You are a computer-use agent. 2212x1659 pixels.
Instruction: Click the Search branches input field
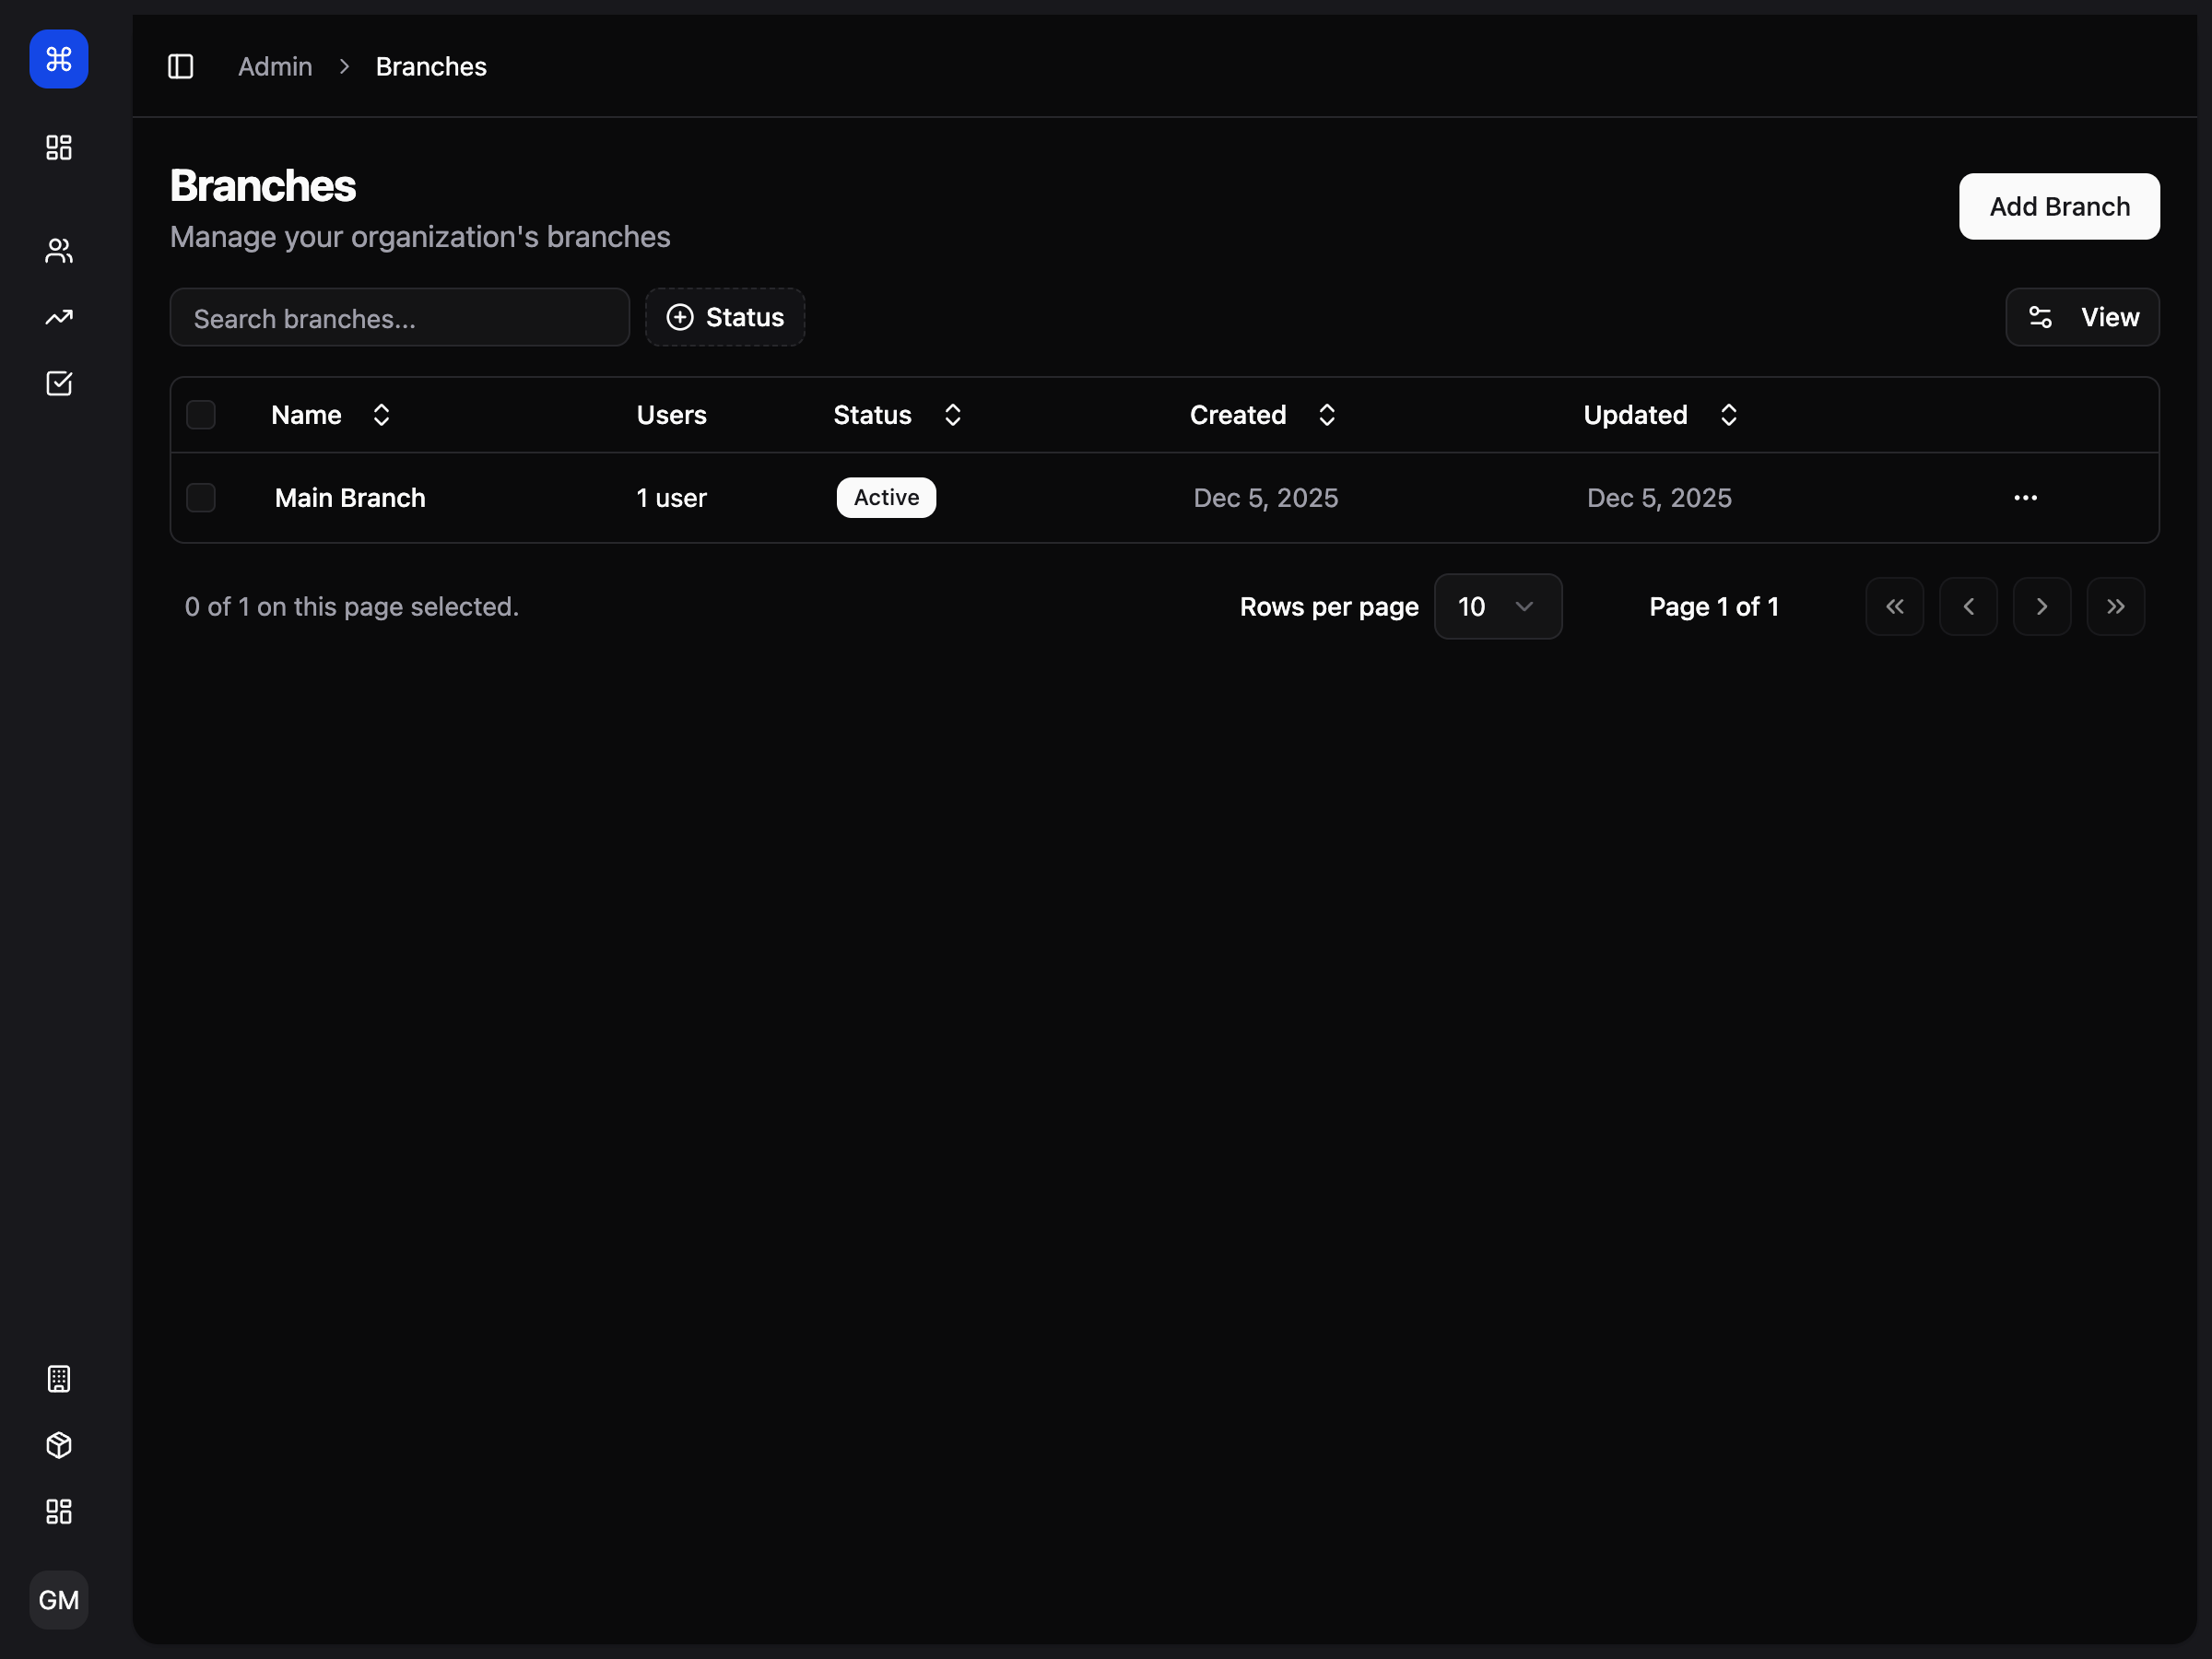tap(399, 317)
